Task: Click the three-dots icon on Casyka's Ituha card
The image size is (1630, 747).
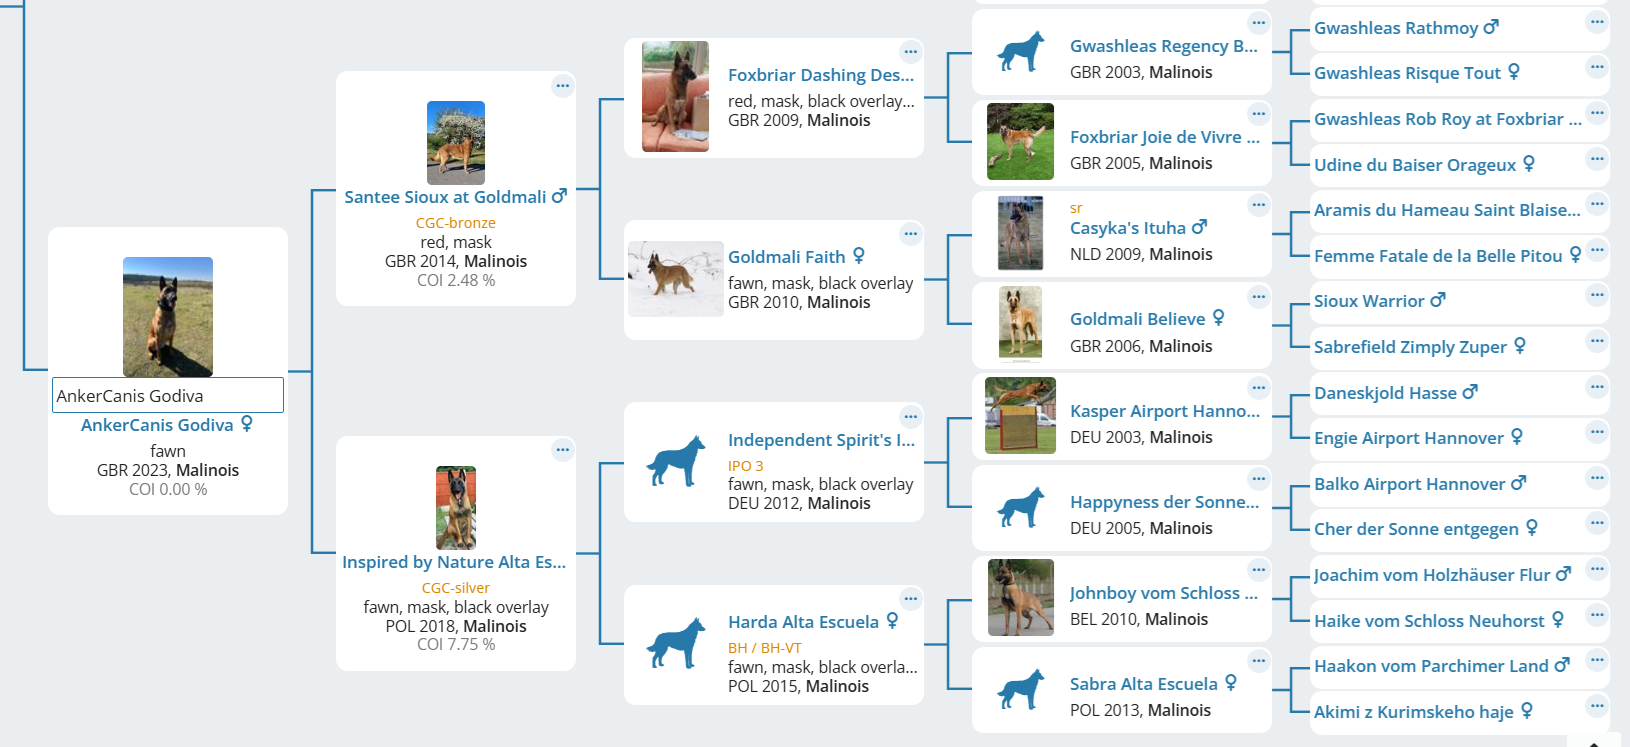Action: point(1258,205)
